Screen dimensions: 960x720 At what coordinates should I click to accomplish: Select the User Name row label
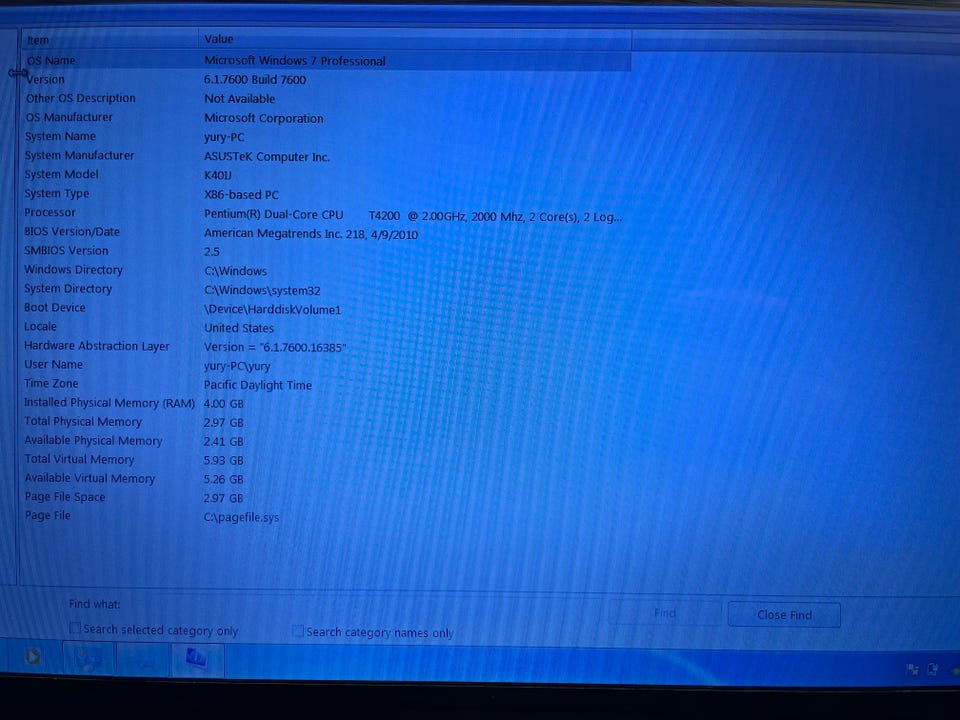(53, 364)
